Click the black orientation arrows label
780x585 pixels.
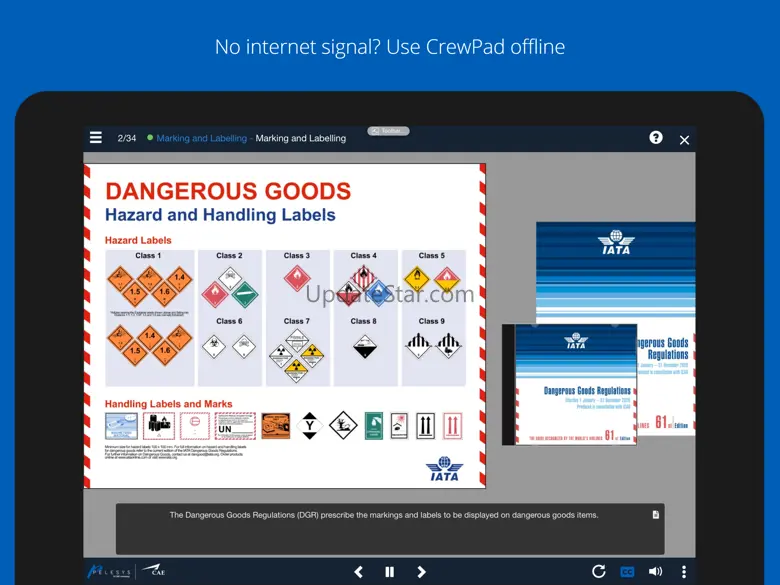pyautogui.click(x=425, y=426)
